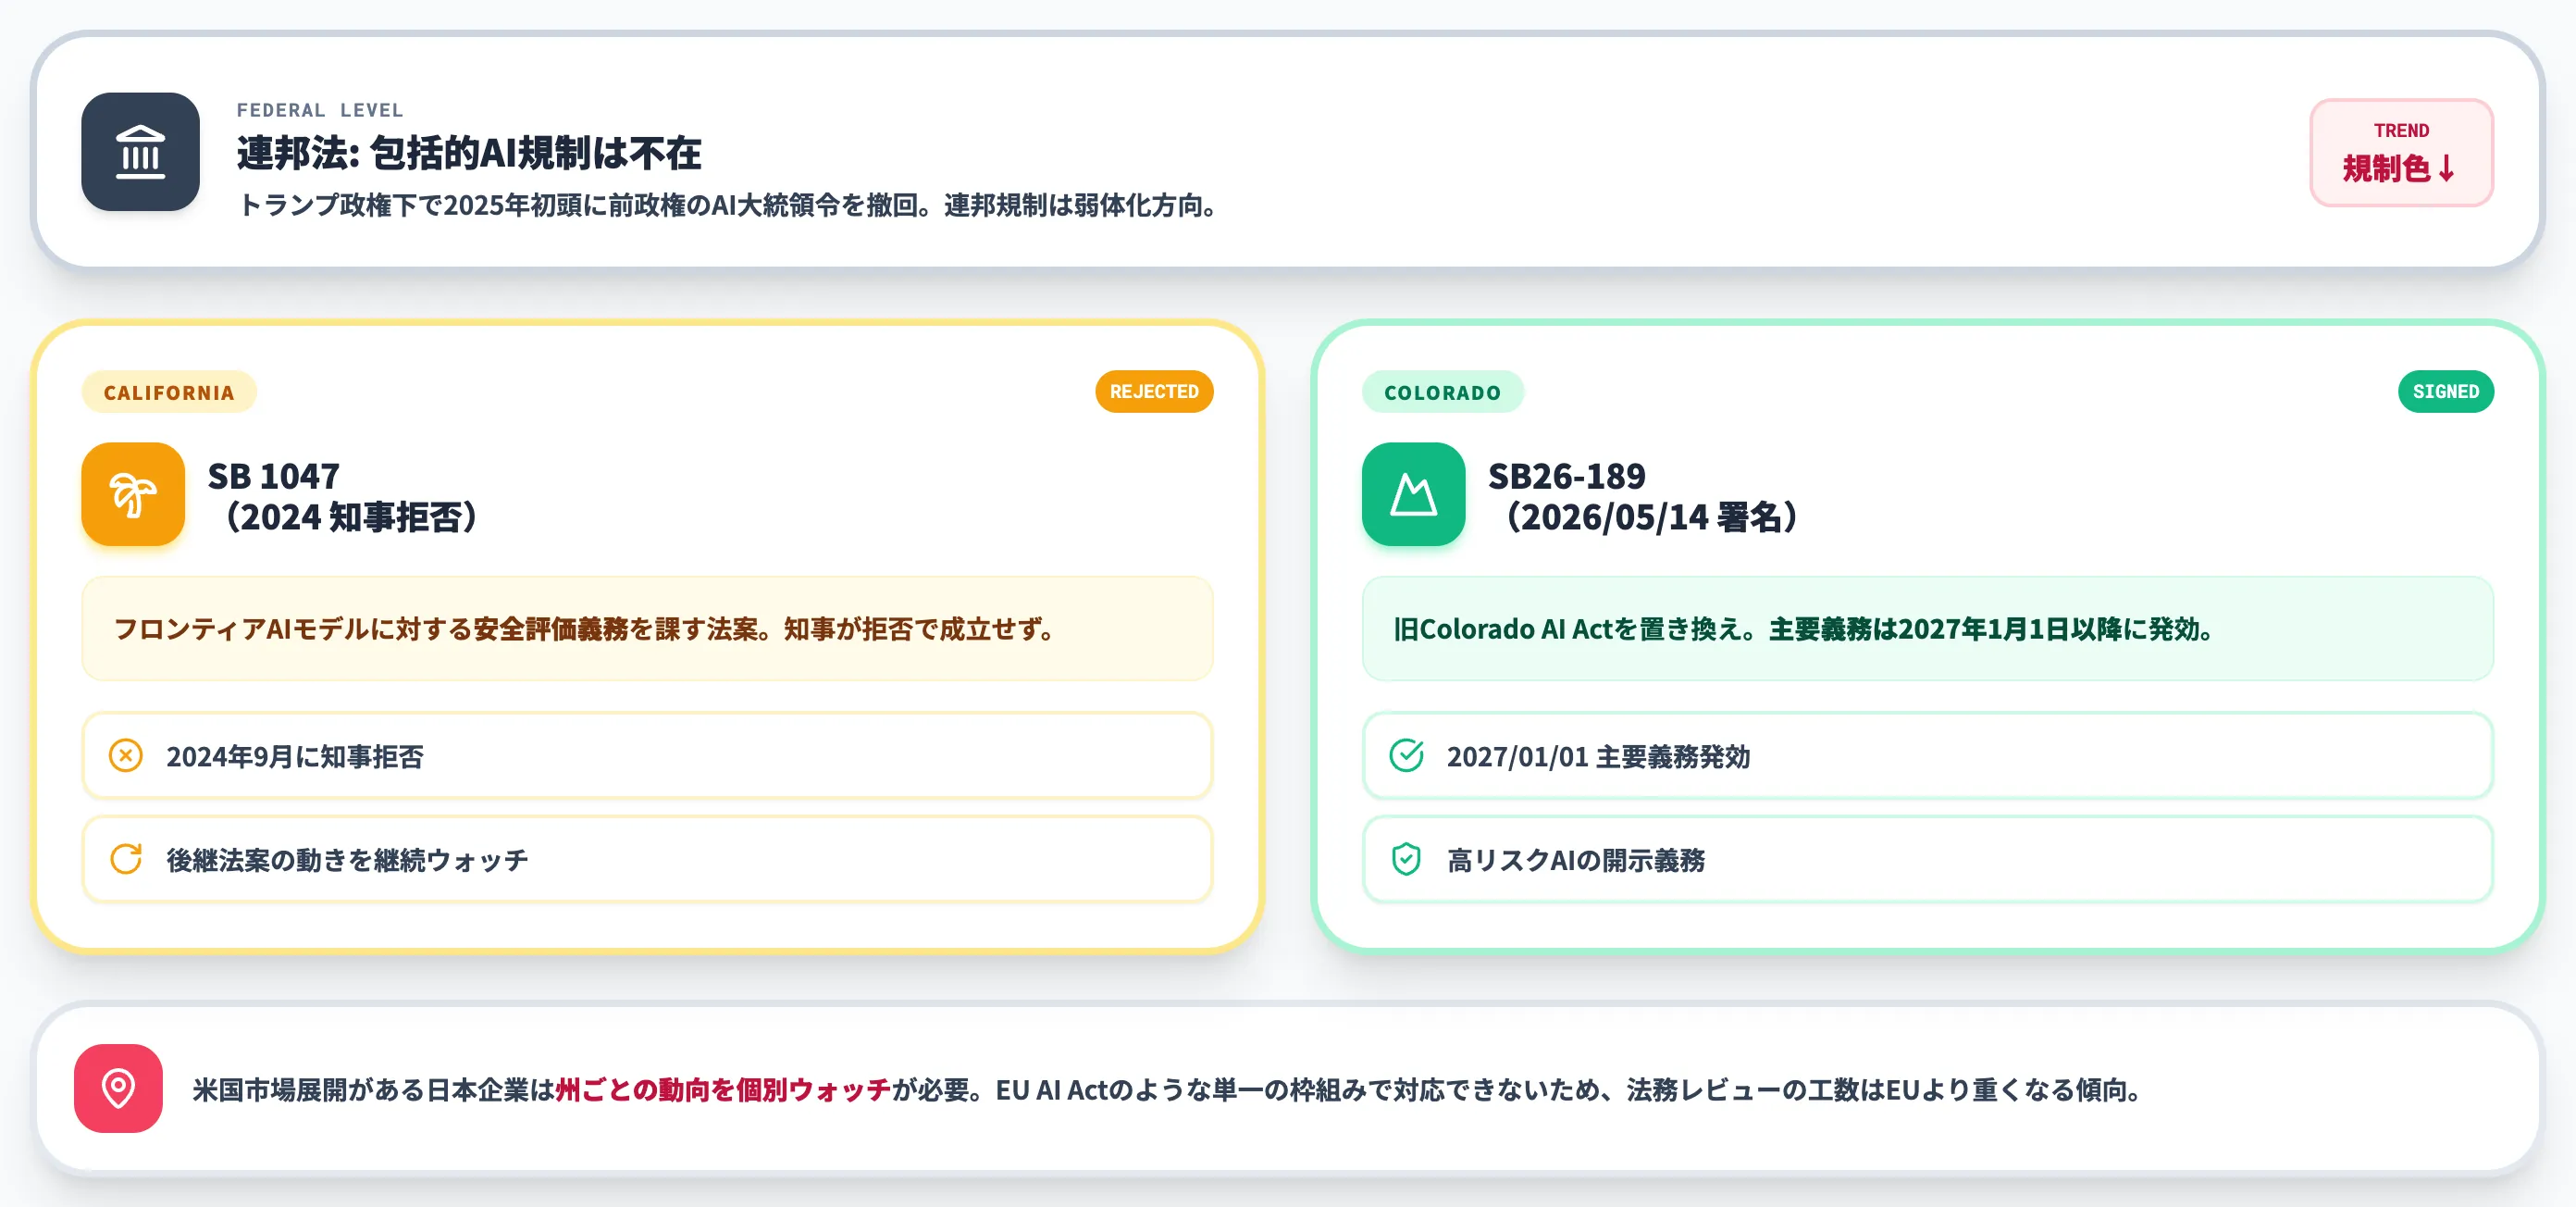Click the フロンティアAIモデル summary box
The height and width of the screenshot is (1207, 2576).
tap(647, 628)
